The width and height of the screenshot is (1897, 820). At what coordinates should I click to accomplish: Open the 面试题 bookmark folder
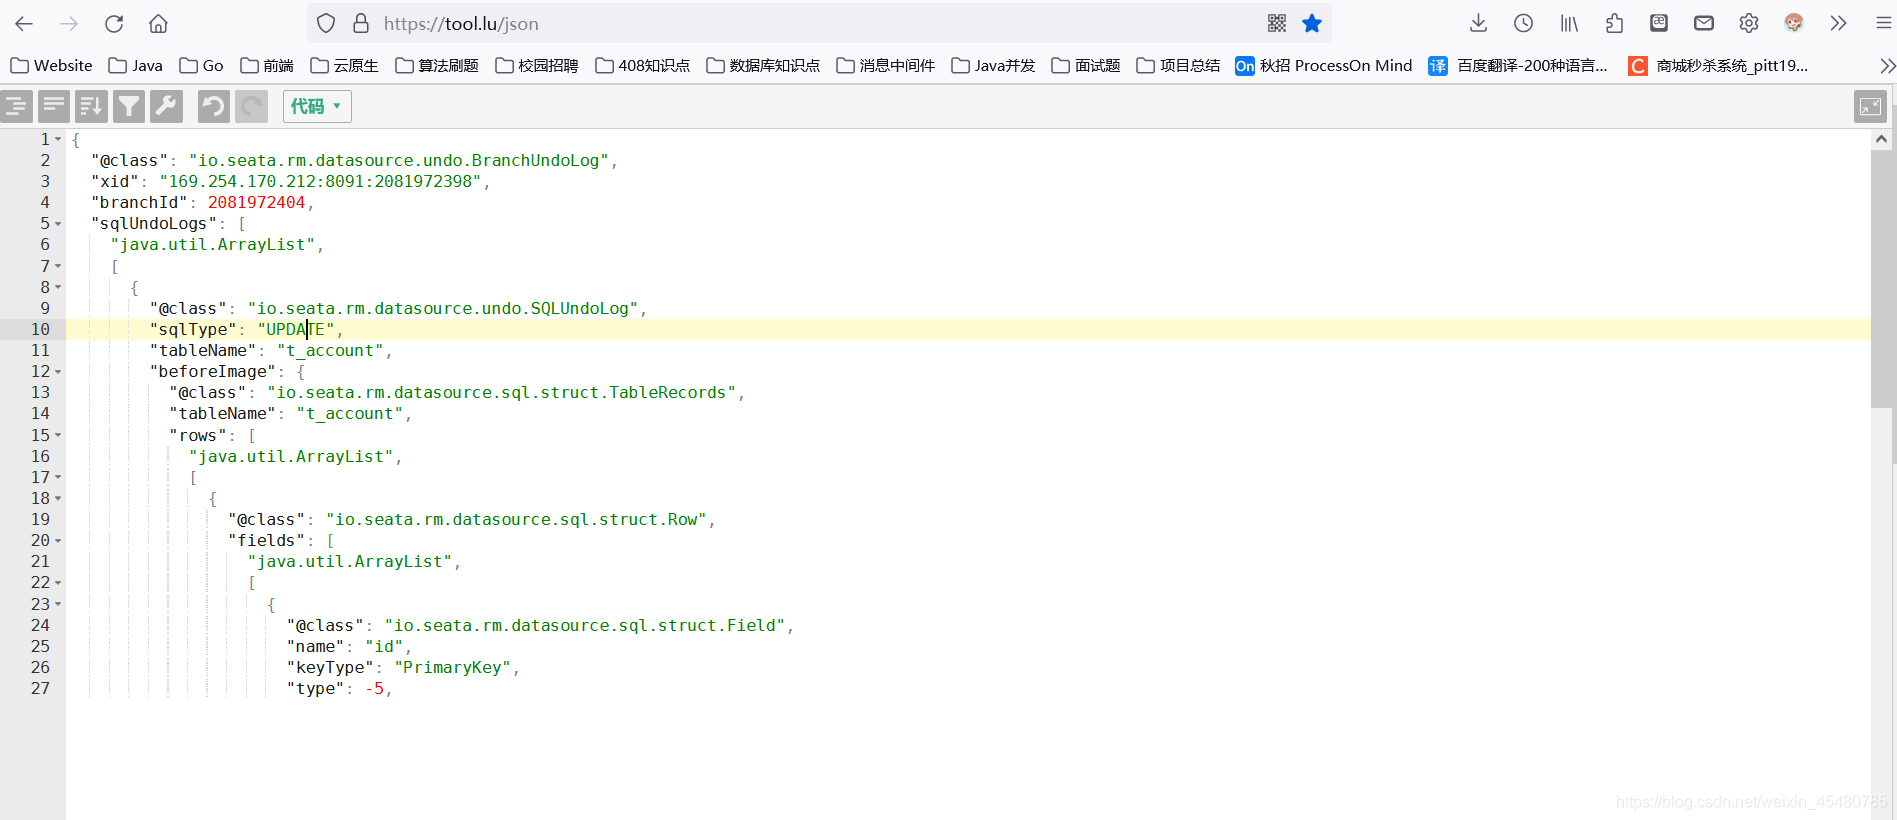point(1086,66)
